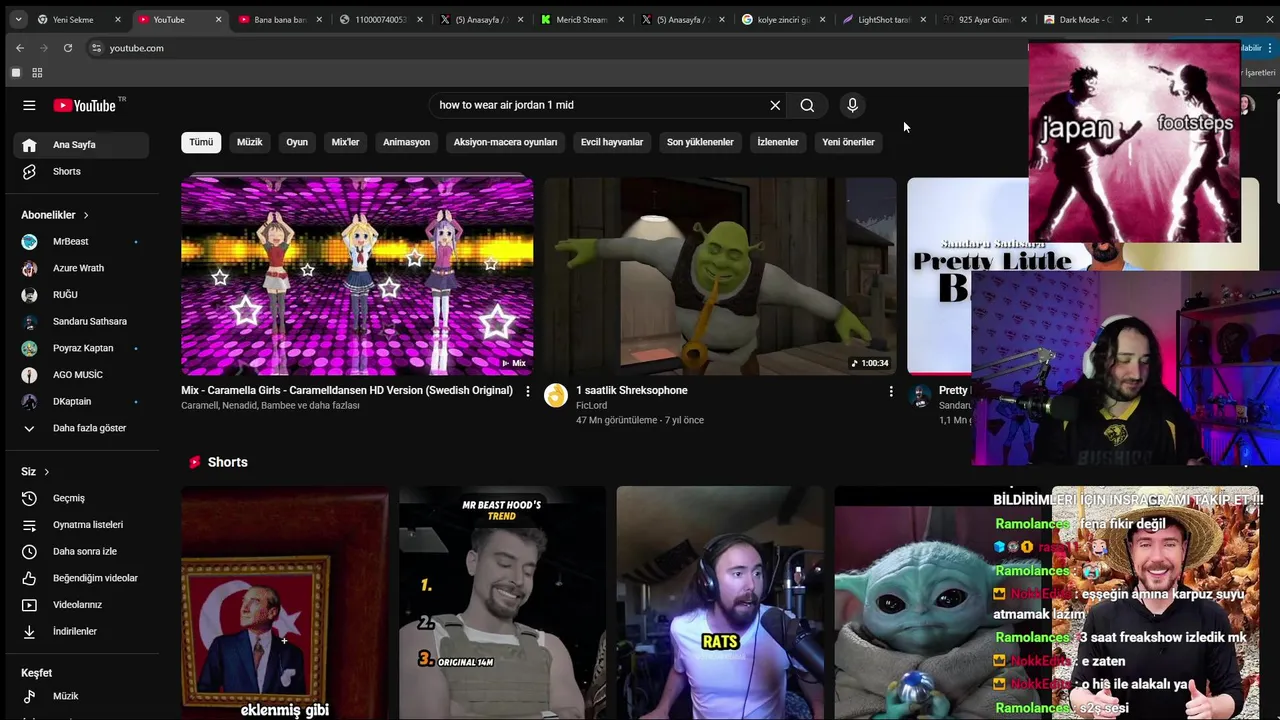Select the Oyun filter chip
1280x720 pixels.
pyautogui.click(x=297, y=142)
